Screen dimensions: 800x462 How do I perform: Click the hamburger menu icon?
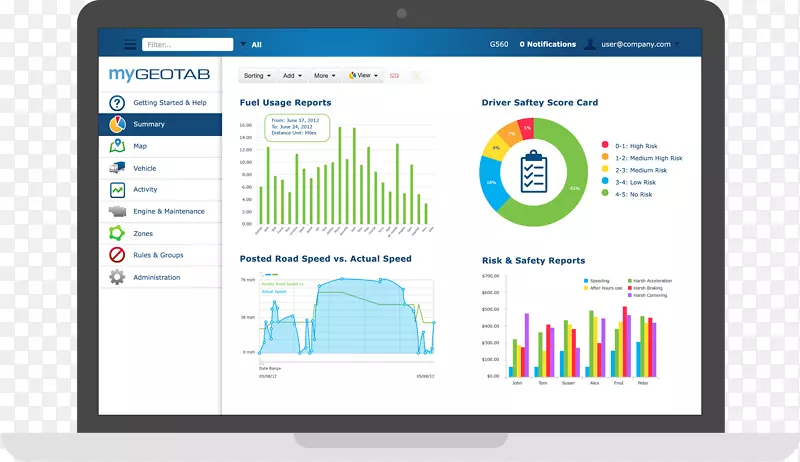pos(130,44)
